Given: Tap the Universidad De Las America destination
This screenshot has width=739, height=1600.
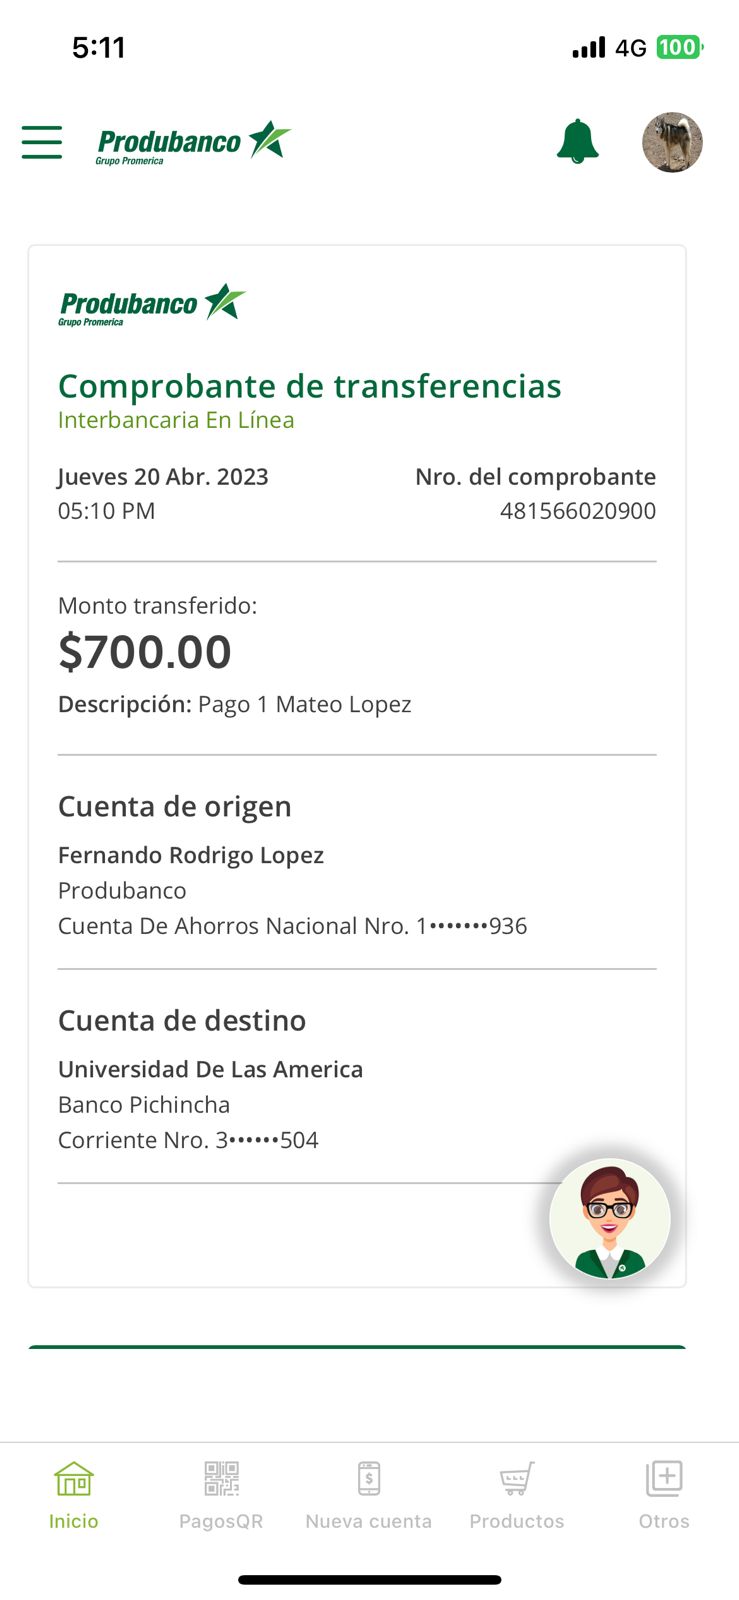Looking at the screenshot, I should 210,1069.
